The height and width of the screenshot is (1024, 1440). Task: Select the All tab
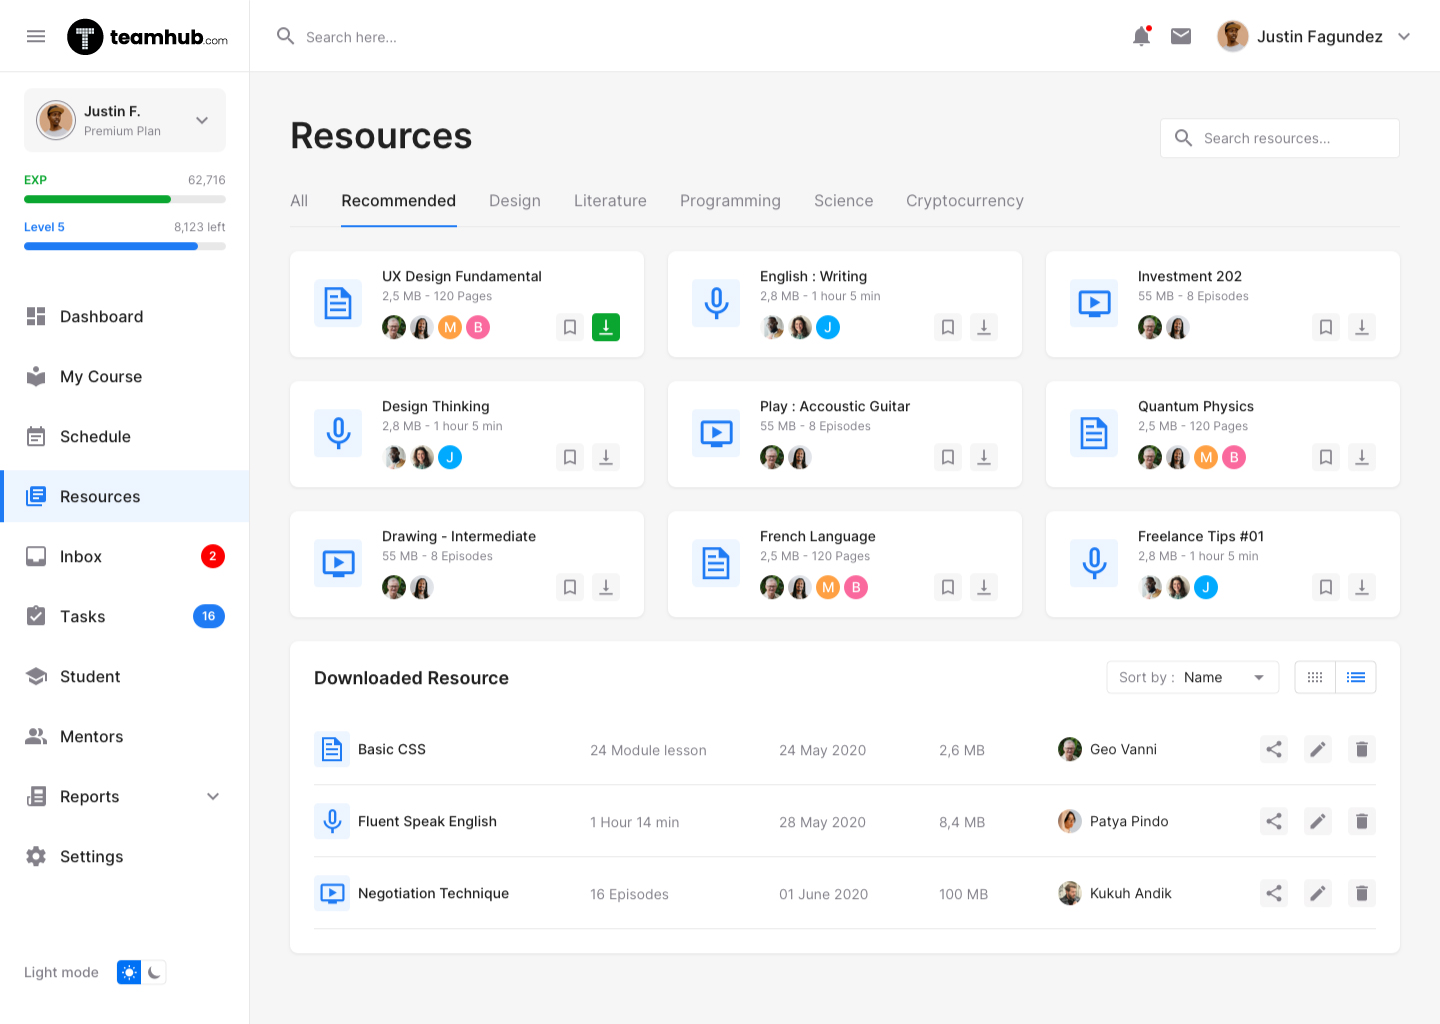tap(299, 201)
